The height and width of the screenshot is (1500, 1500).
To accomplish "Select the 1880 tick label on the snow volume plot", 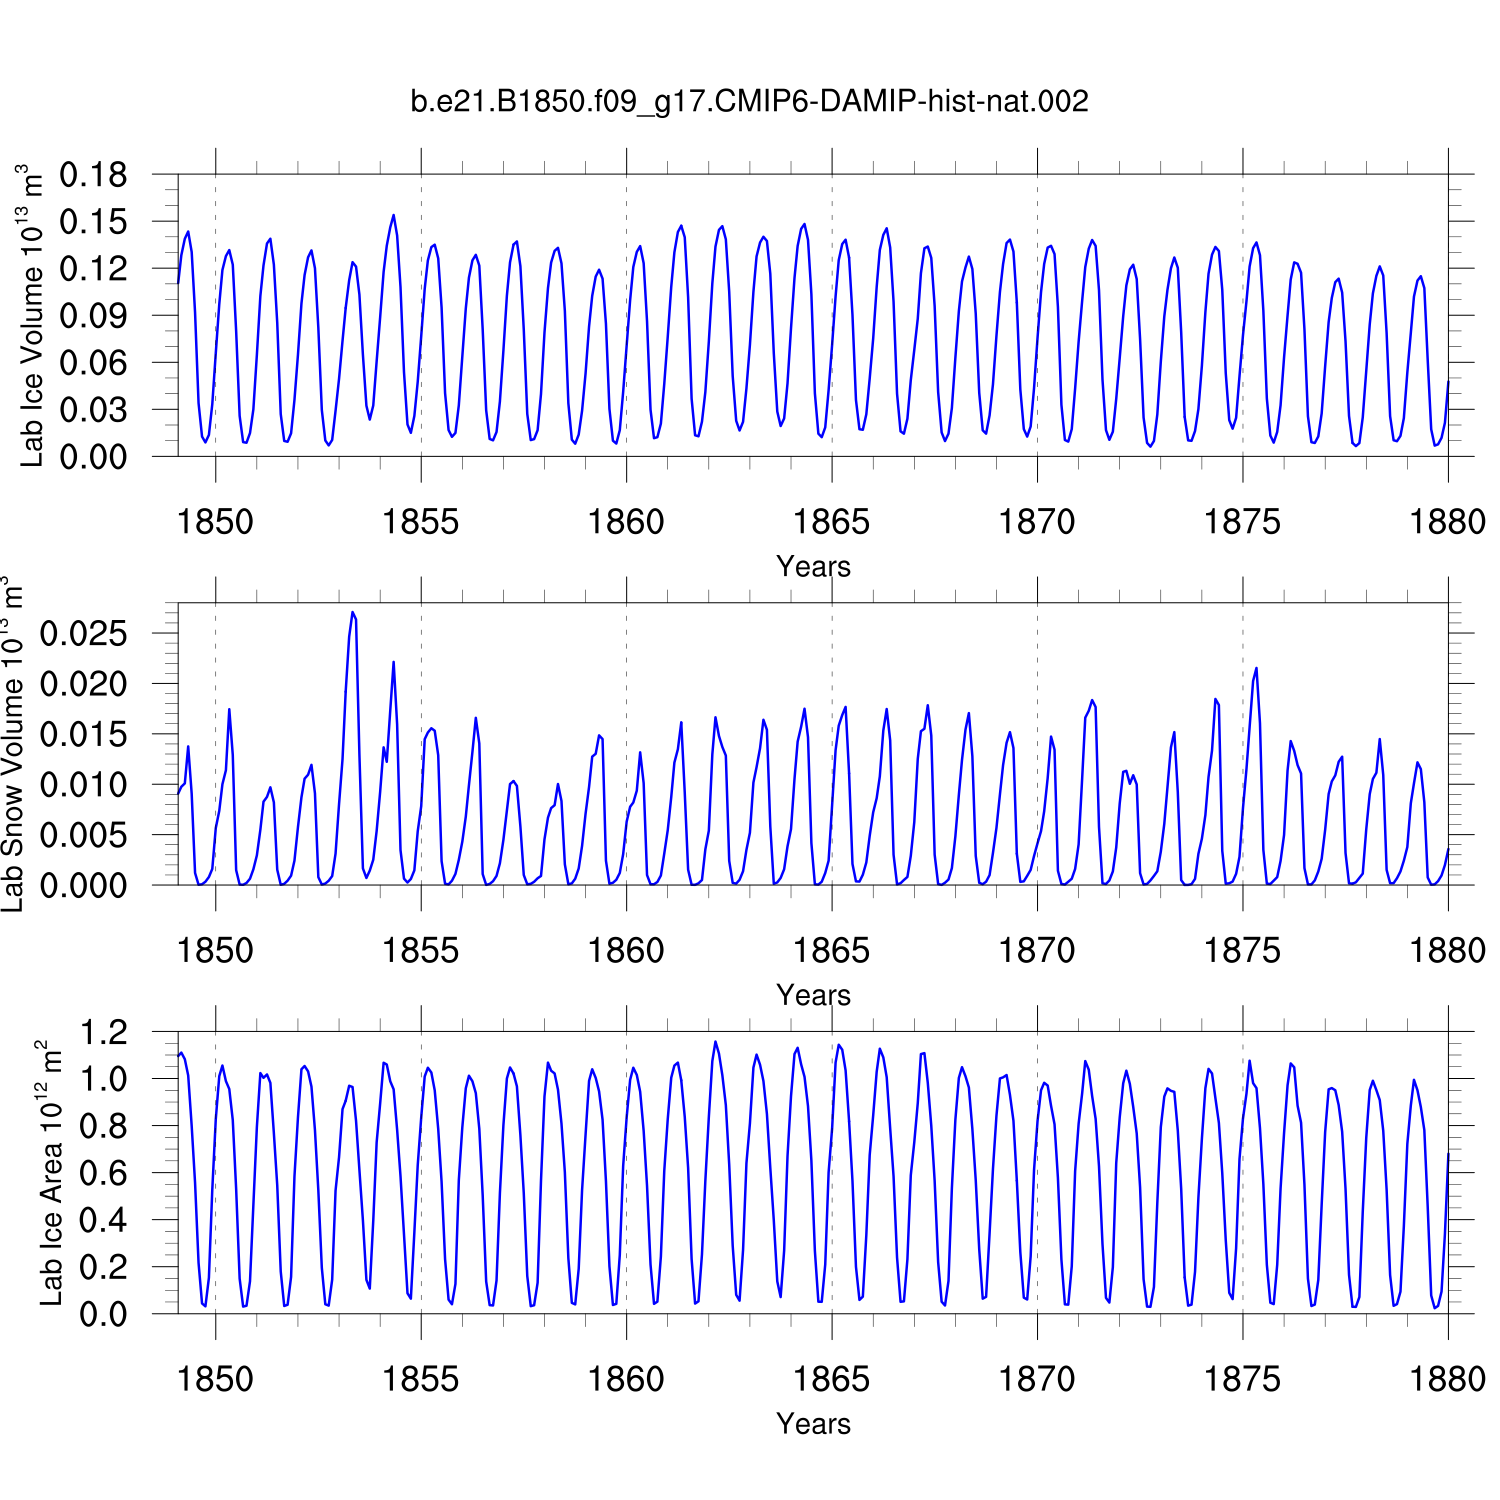I will pyautogui.click(x=1447, y=950).
